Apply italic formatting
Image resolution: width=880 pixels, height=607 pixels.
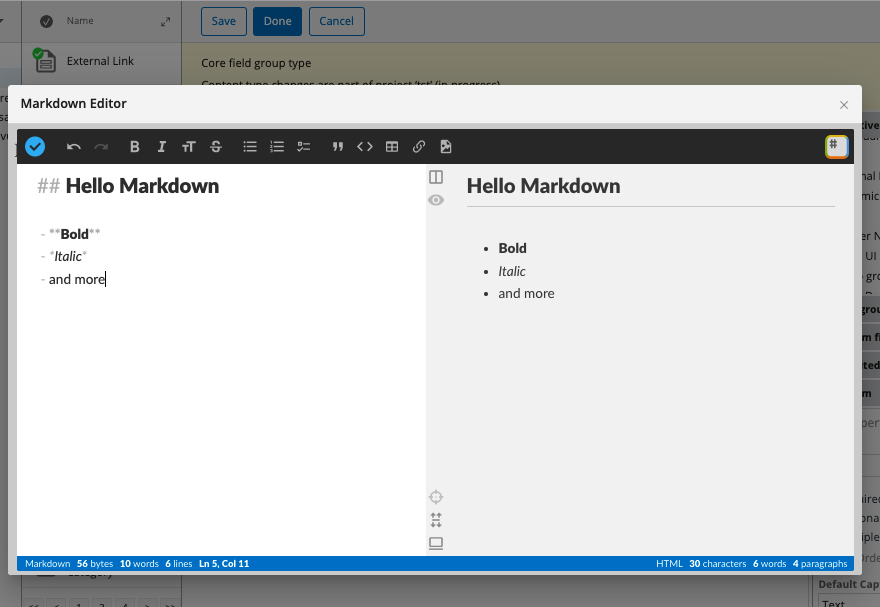pyautogui.click(x=161, y=146)
